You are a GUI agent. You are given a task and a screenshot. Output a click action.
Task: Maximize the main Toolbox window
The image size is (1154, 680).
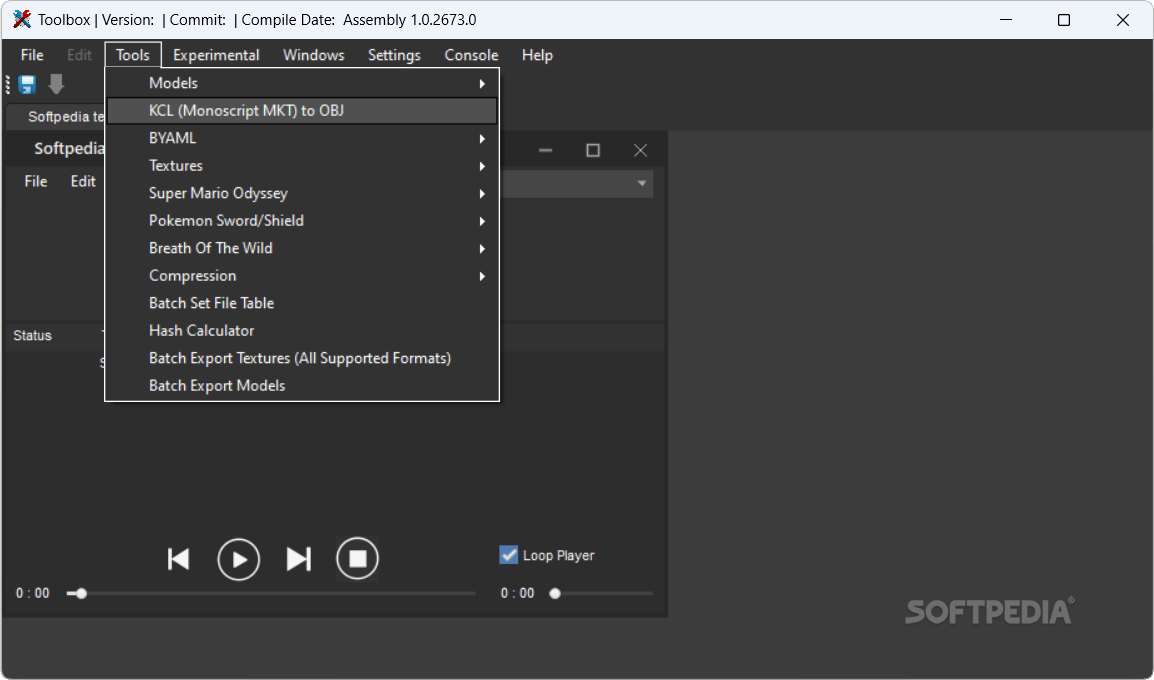1063,20
